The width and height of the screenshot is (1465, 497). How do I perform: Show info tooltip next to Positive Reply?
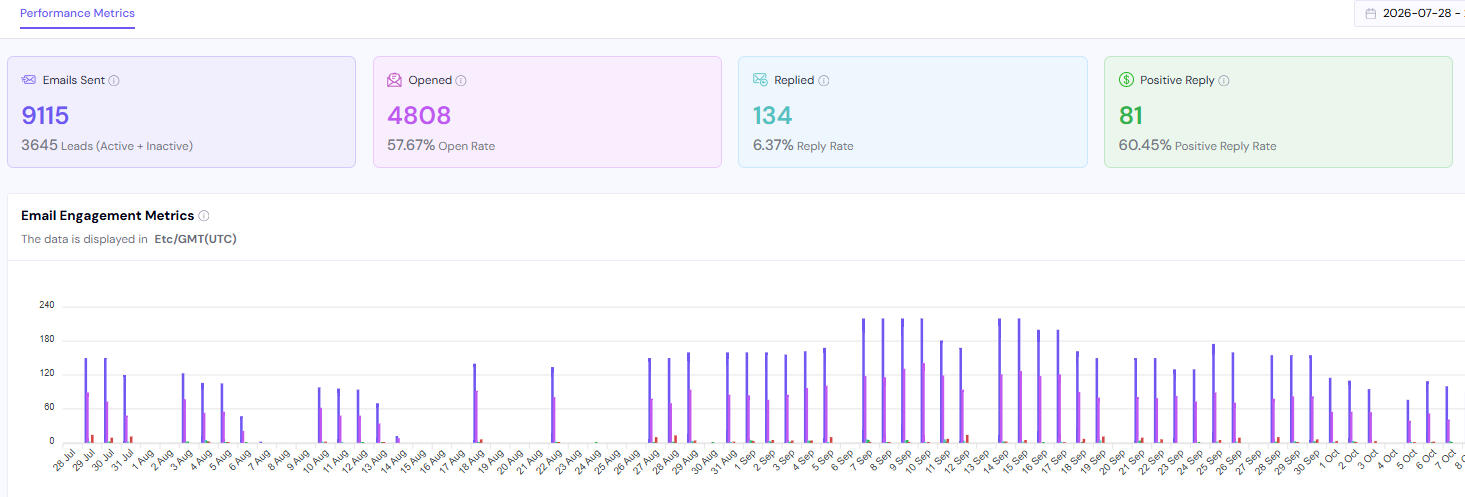(1224, 81)
